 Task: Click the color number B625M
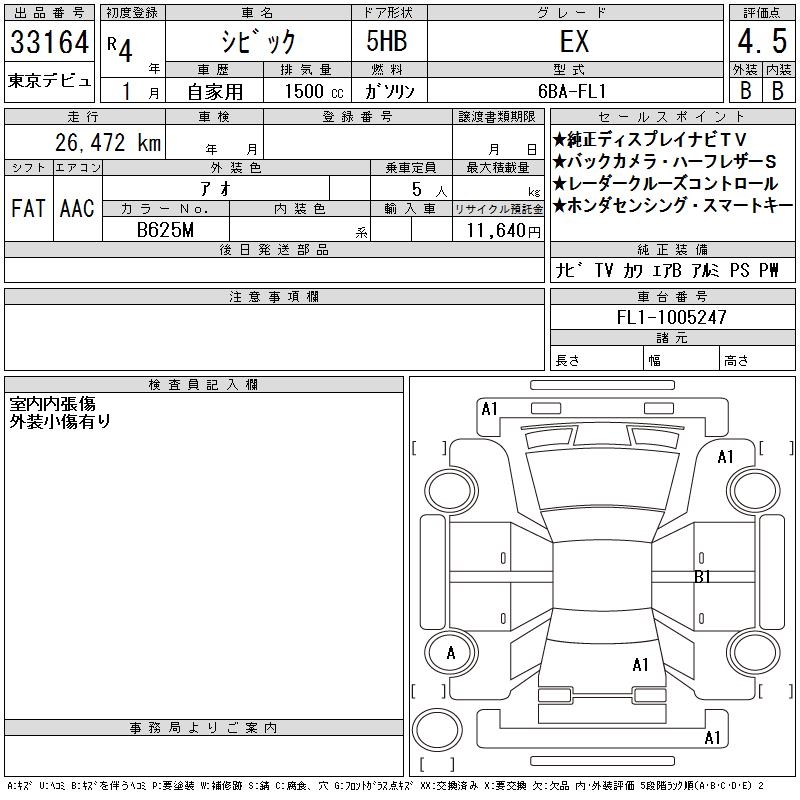click(x=165, y=230)
